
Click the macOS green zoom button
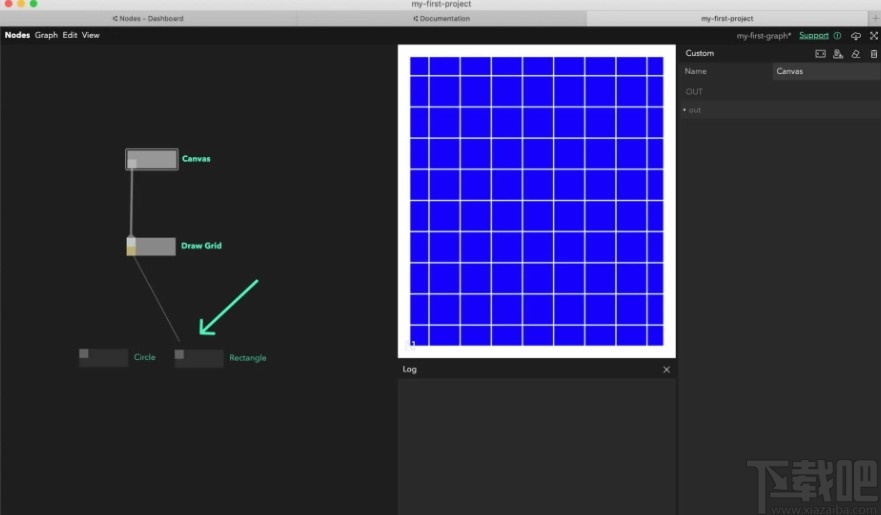point(34,3)
